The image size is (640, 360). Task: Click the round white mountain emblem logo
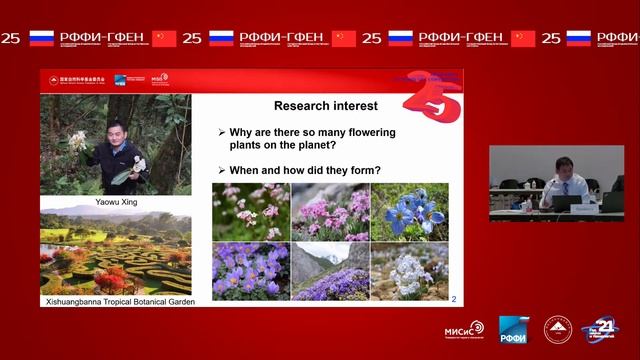click(558, 329)
